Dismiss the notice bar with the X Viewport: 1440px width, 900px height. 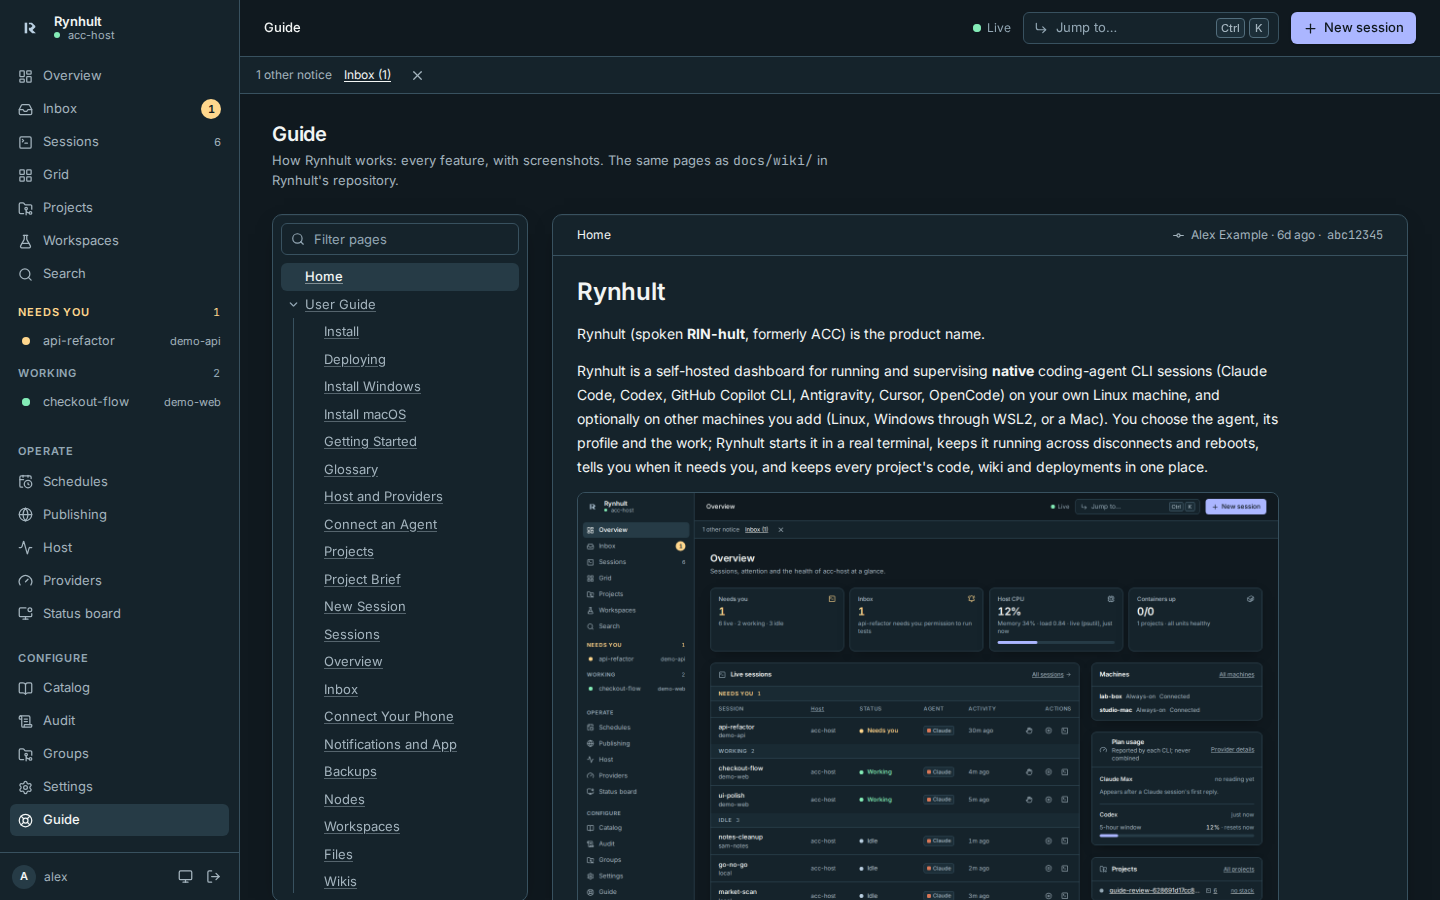point(417,75)
